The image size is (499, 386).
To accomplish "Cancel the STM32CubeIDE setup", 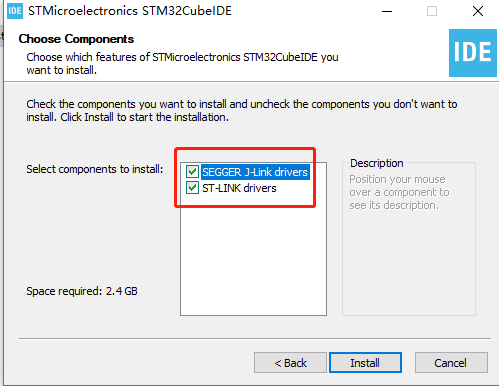I will 451,363.
